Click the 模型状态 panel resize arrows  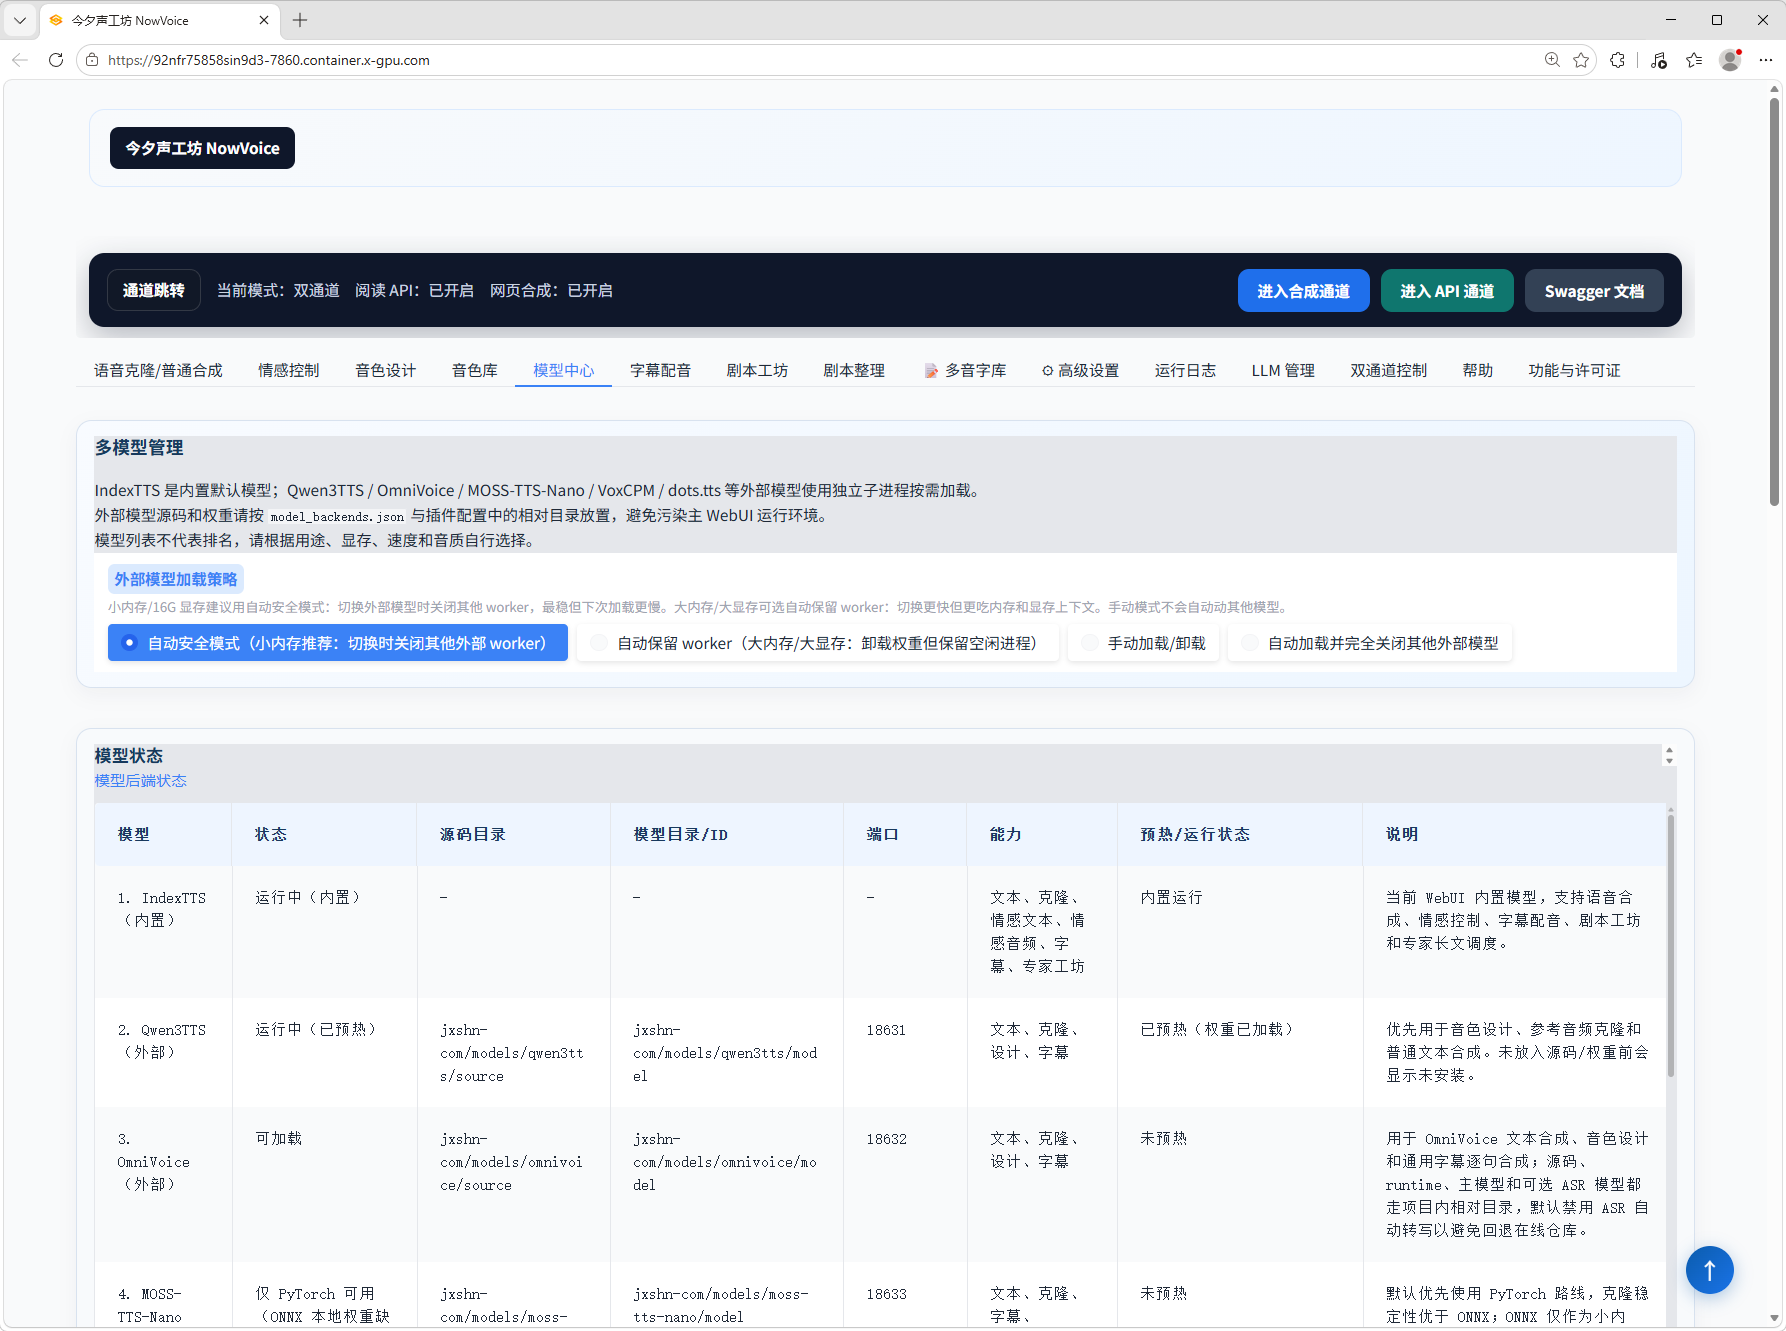1669,755
